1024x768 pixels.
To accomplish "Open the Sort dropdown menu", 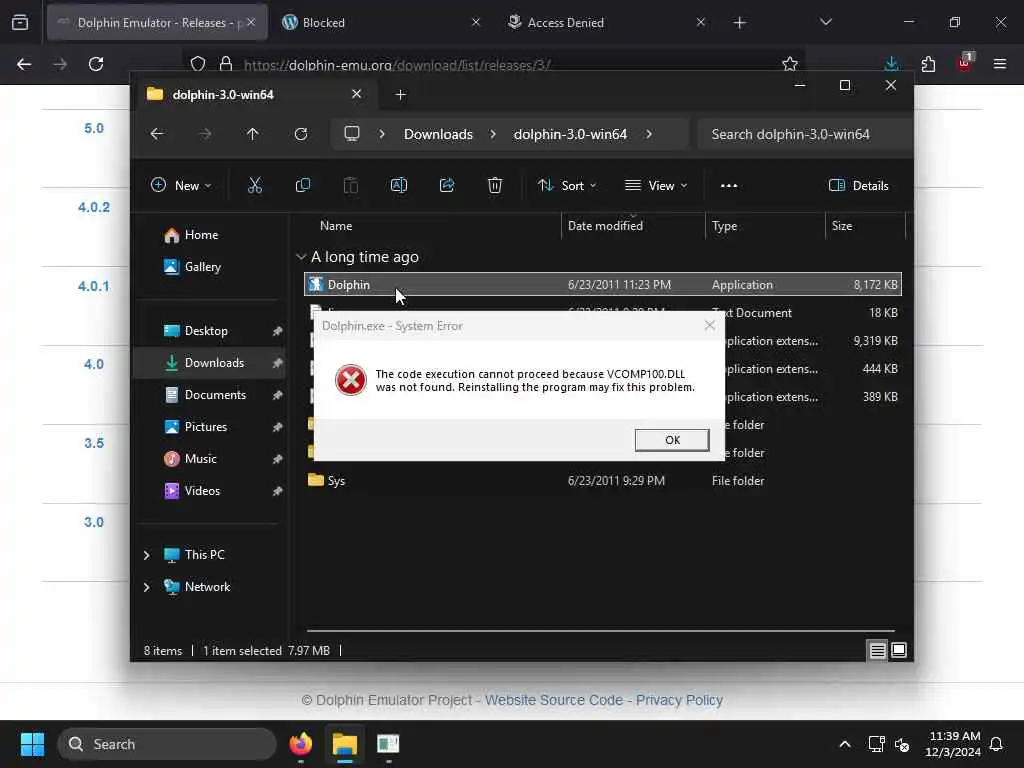I will pyautogui.click(x=567, y=185).
